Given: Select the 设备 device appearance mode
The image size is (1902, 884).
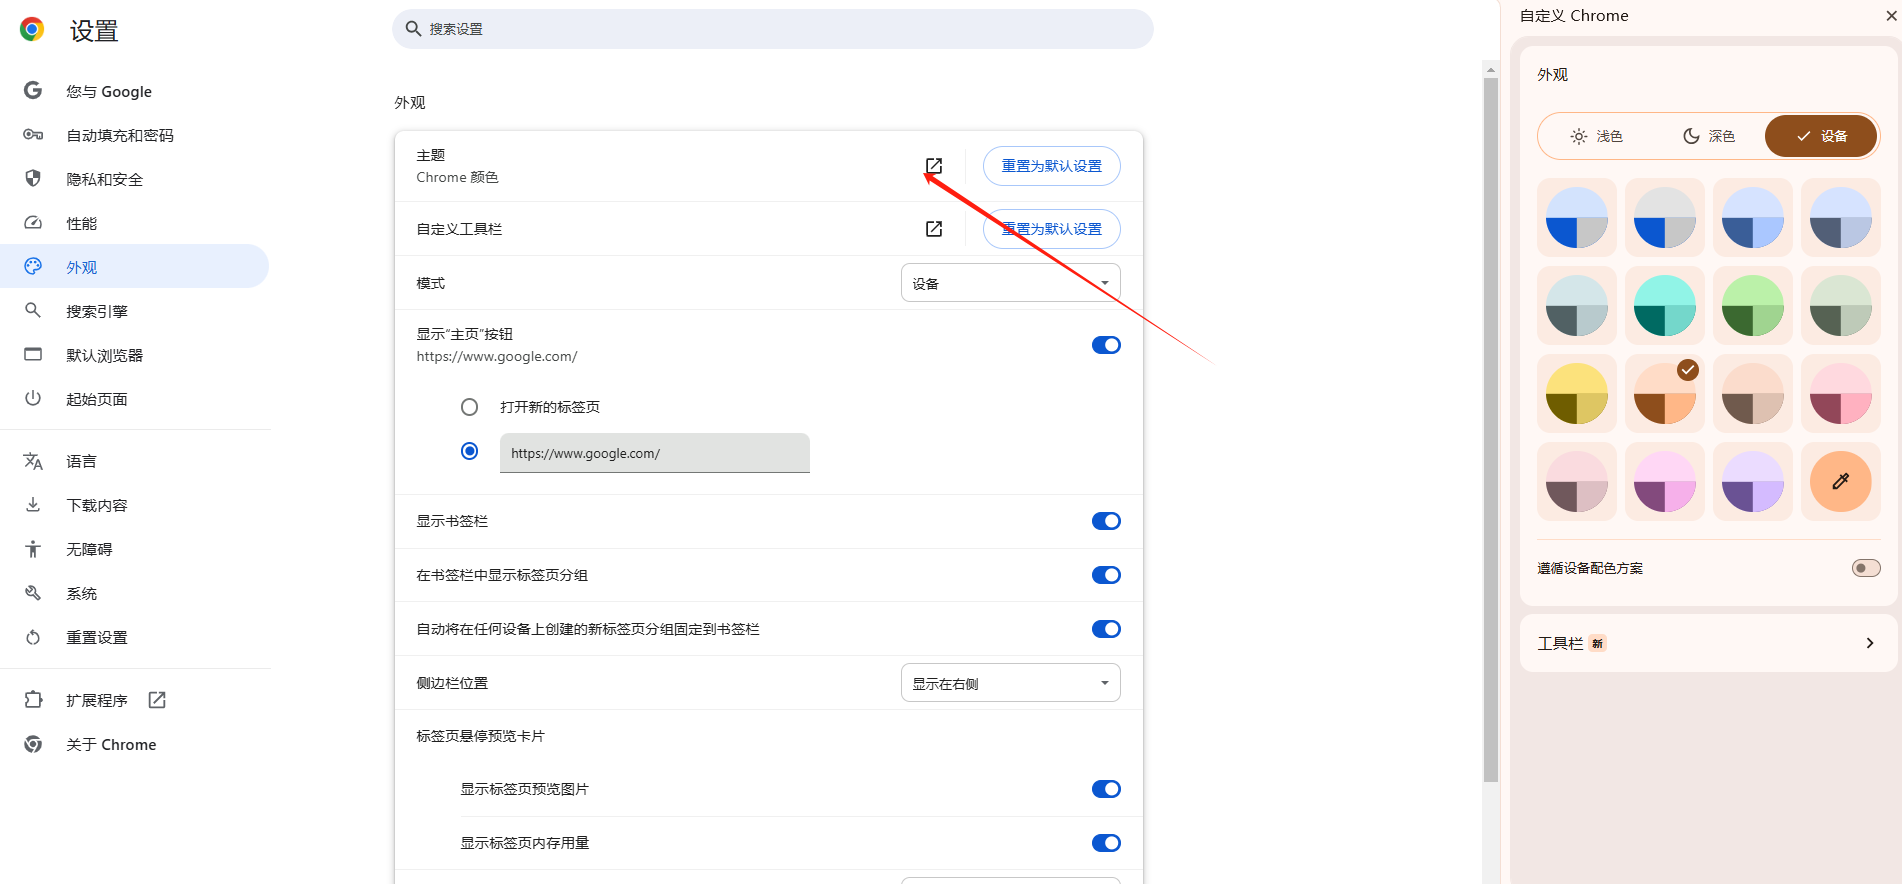Looking at the screenshot, I should [x=1821, y=136].
